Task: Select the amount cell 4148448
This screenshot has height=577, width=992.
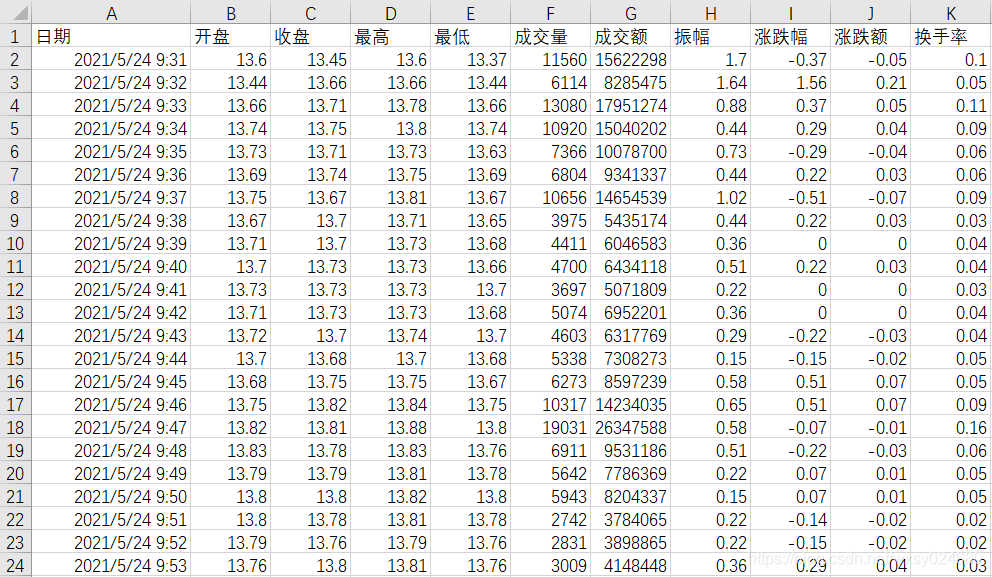Action: tap(631, 566)
